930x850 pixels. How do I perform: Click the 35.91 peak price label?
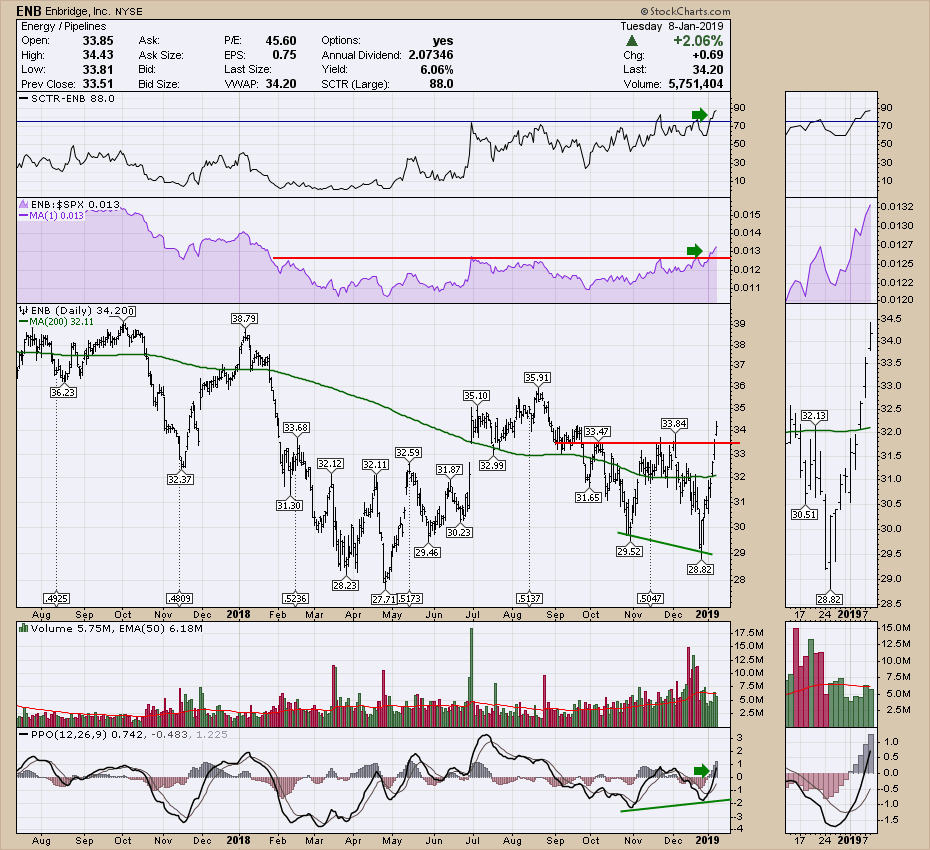pos(537,377)
